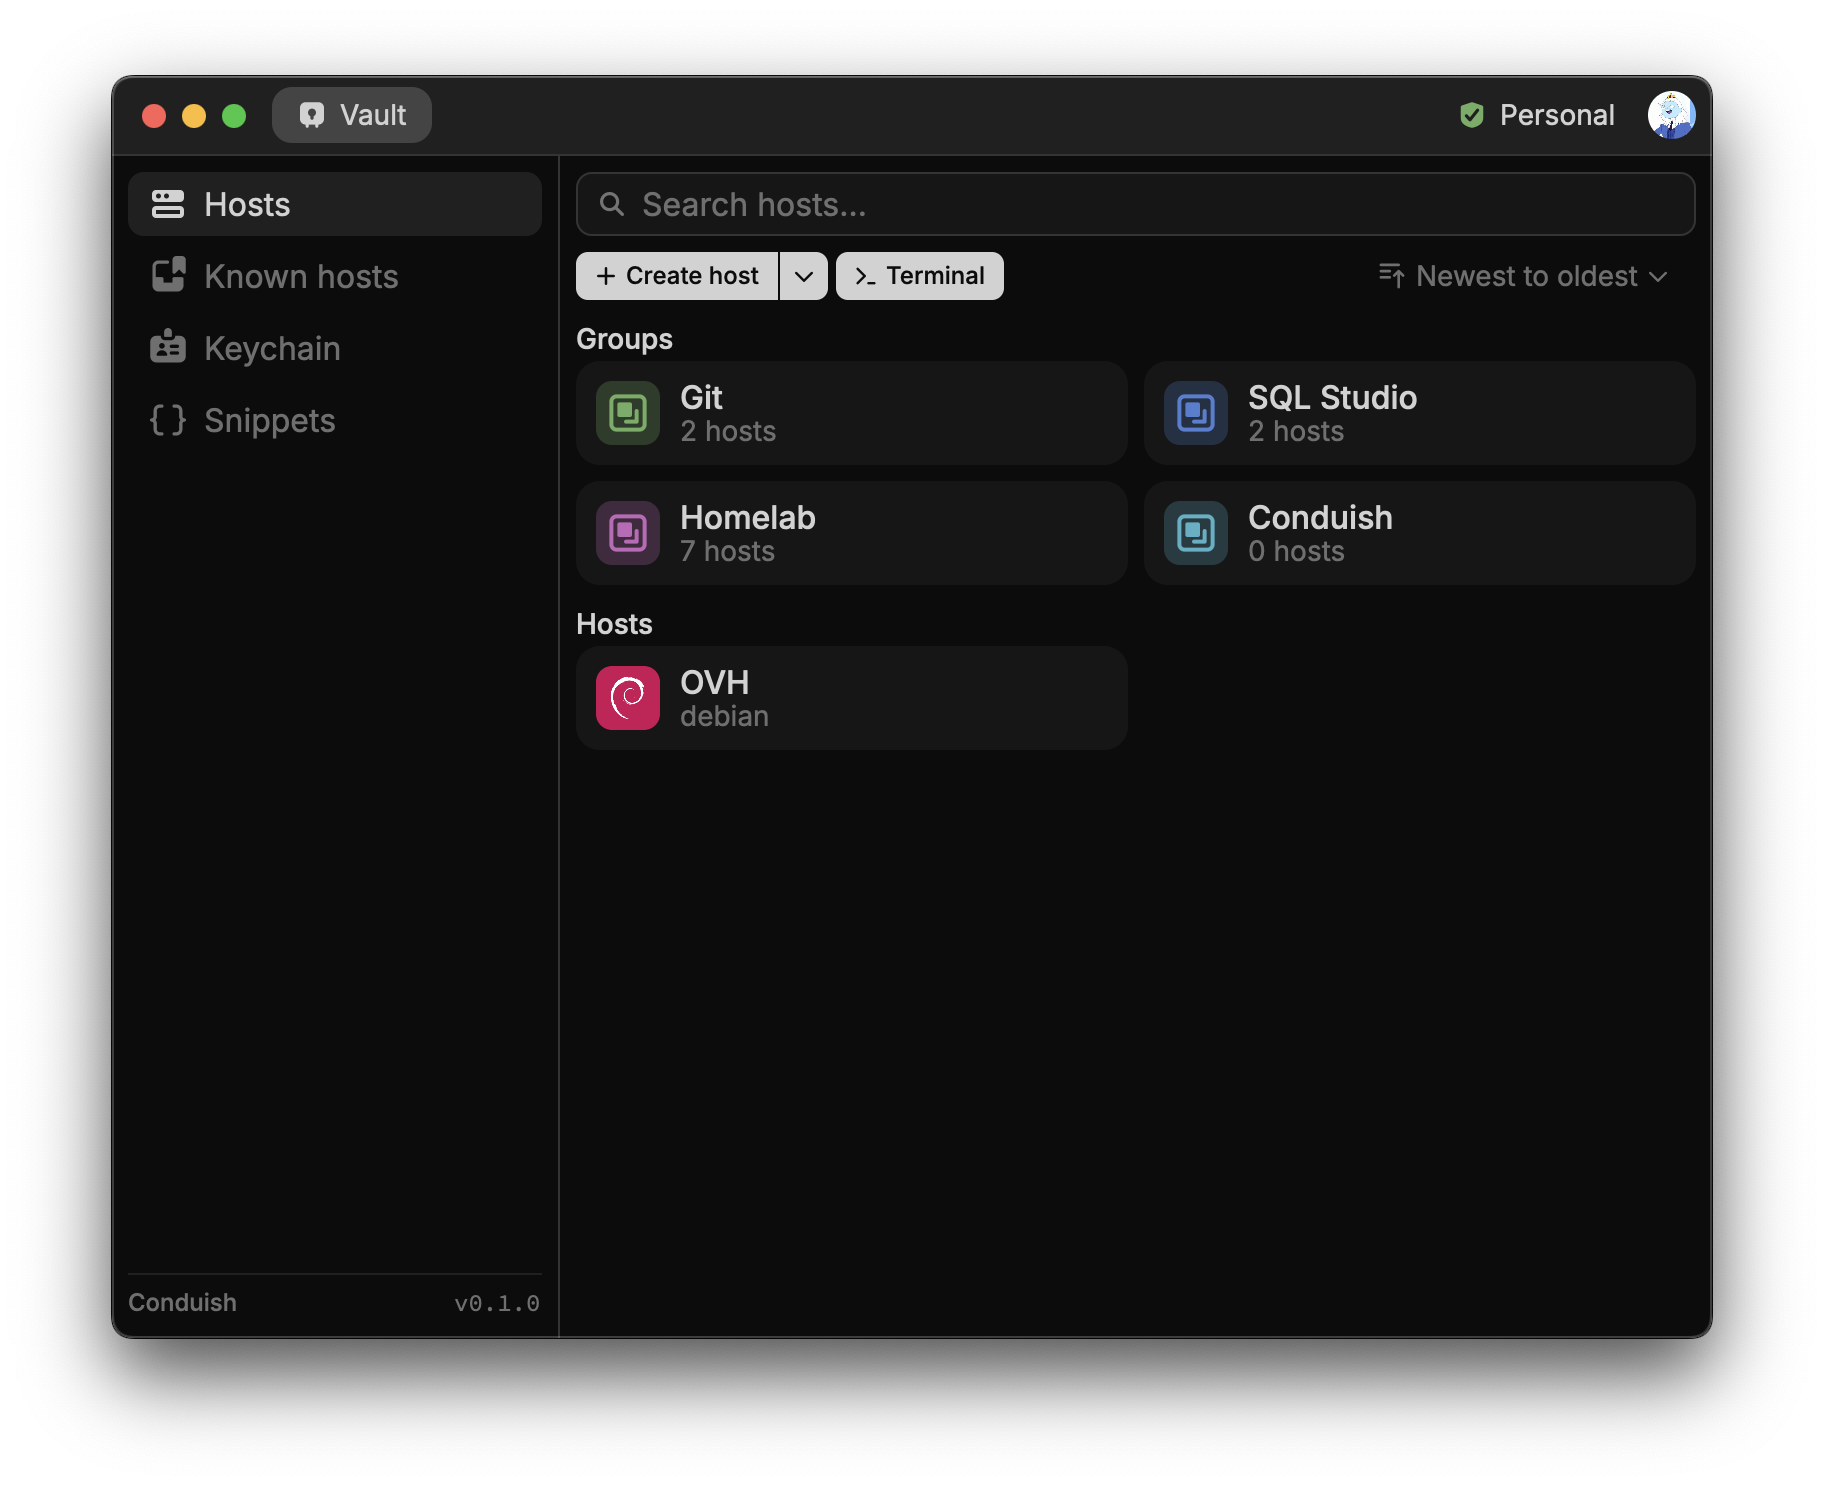Click the Conduish label in sidebar footer

(183, 1302)
